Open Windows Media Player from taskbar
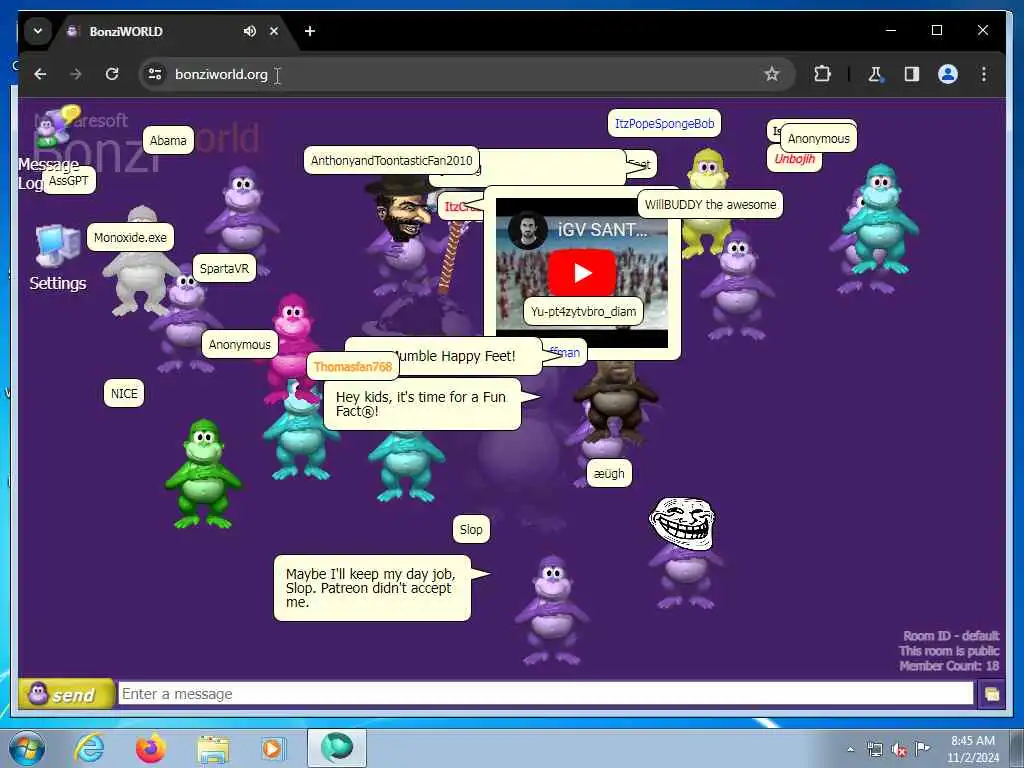The width and height of the screenshot is (1024, 768). coord(272,748)
